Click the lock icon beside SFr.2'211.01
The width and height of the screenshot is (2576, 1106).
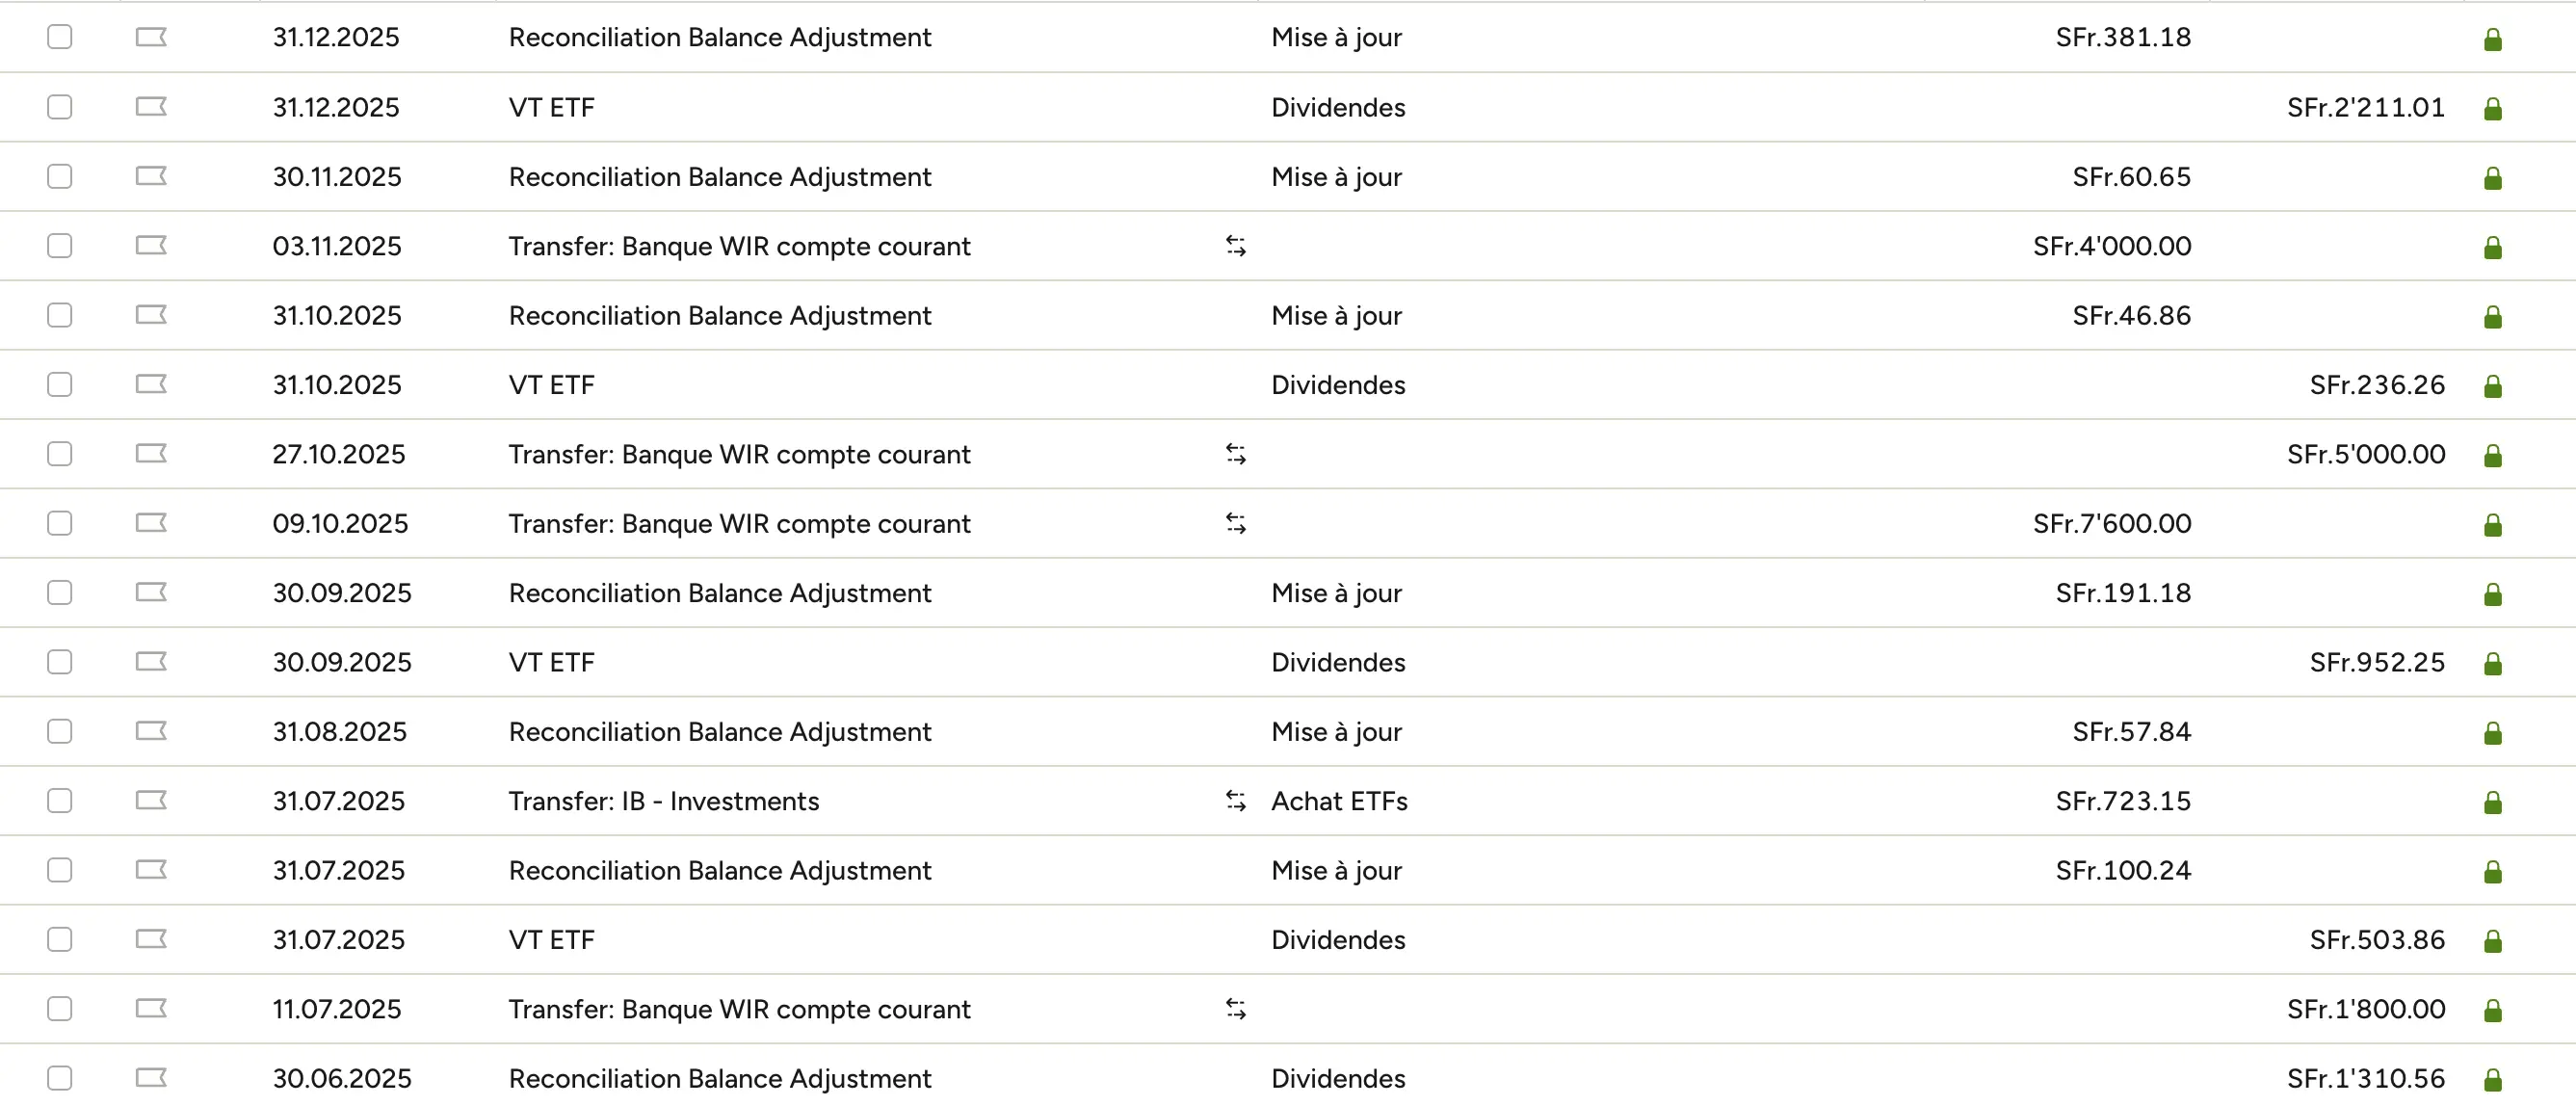coord(2494,106)
